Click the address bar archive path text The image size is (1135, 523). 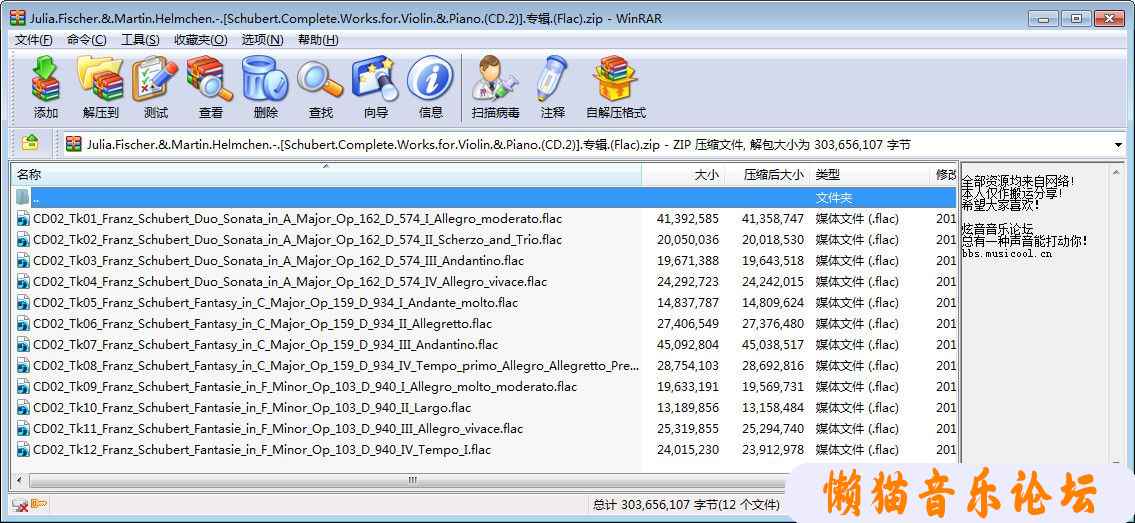(499, 145)
